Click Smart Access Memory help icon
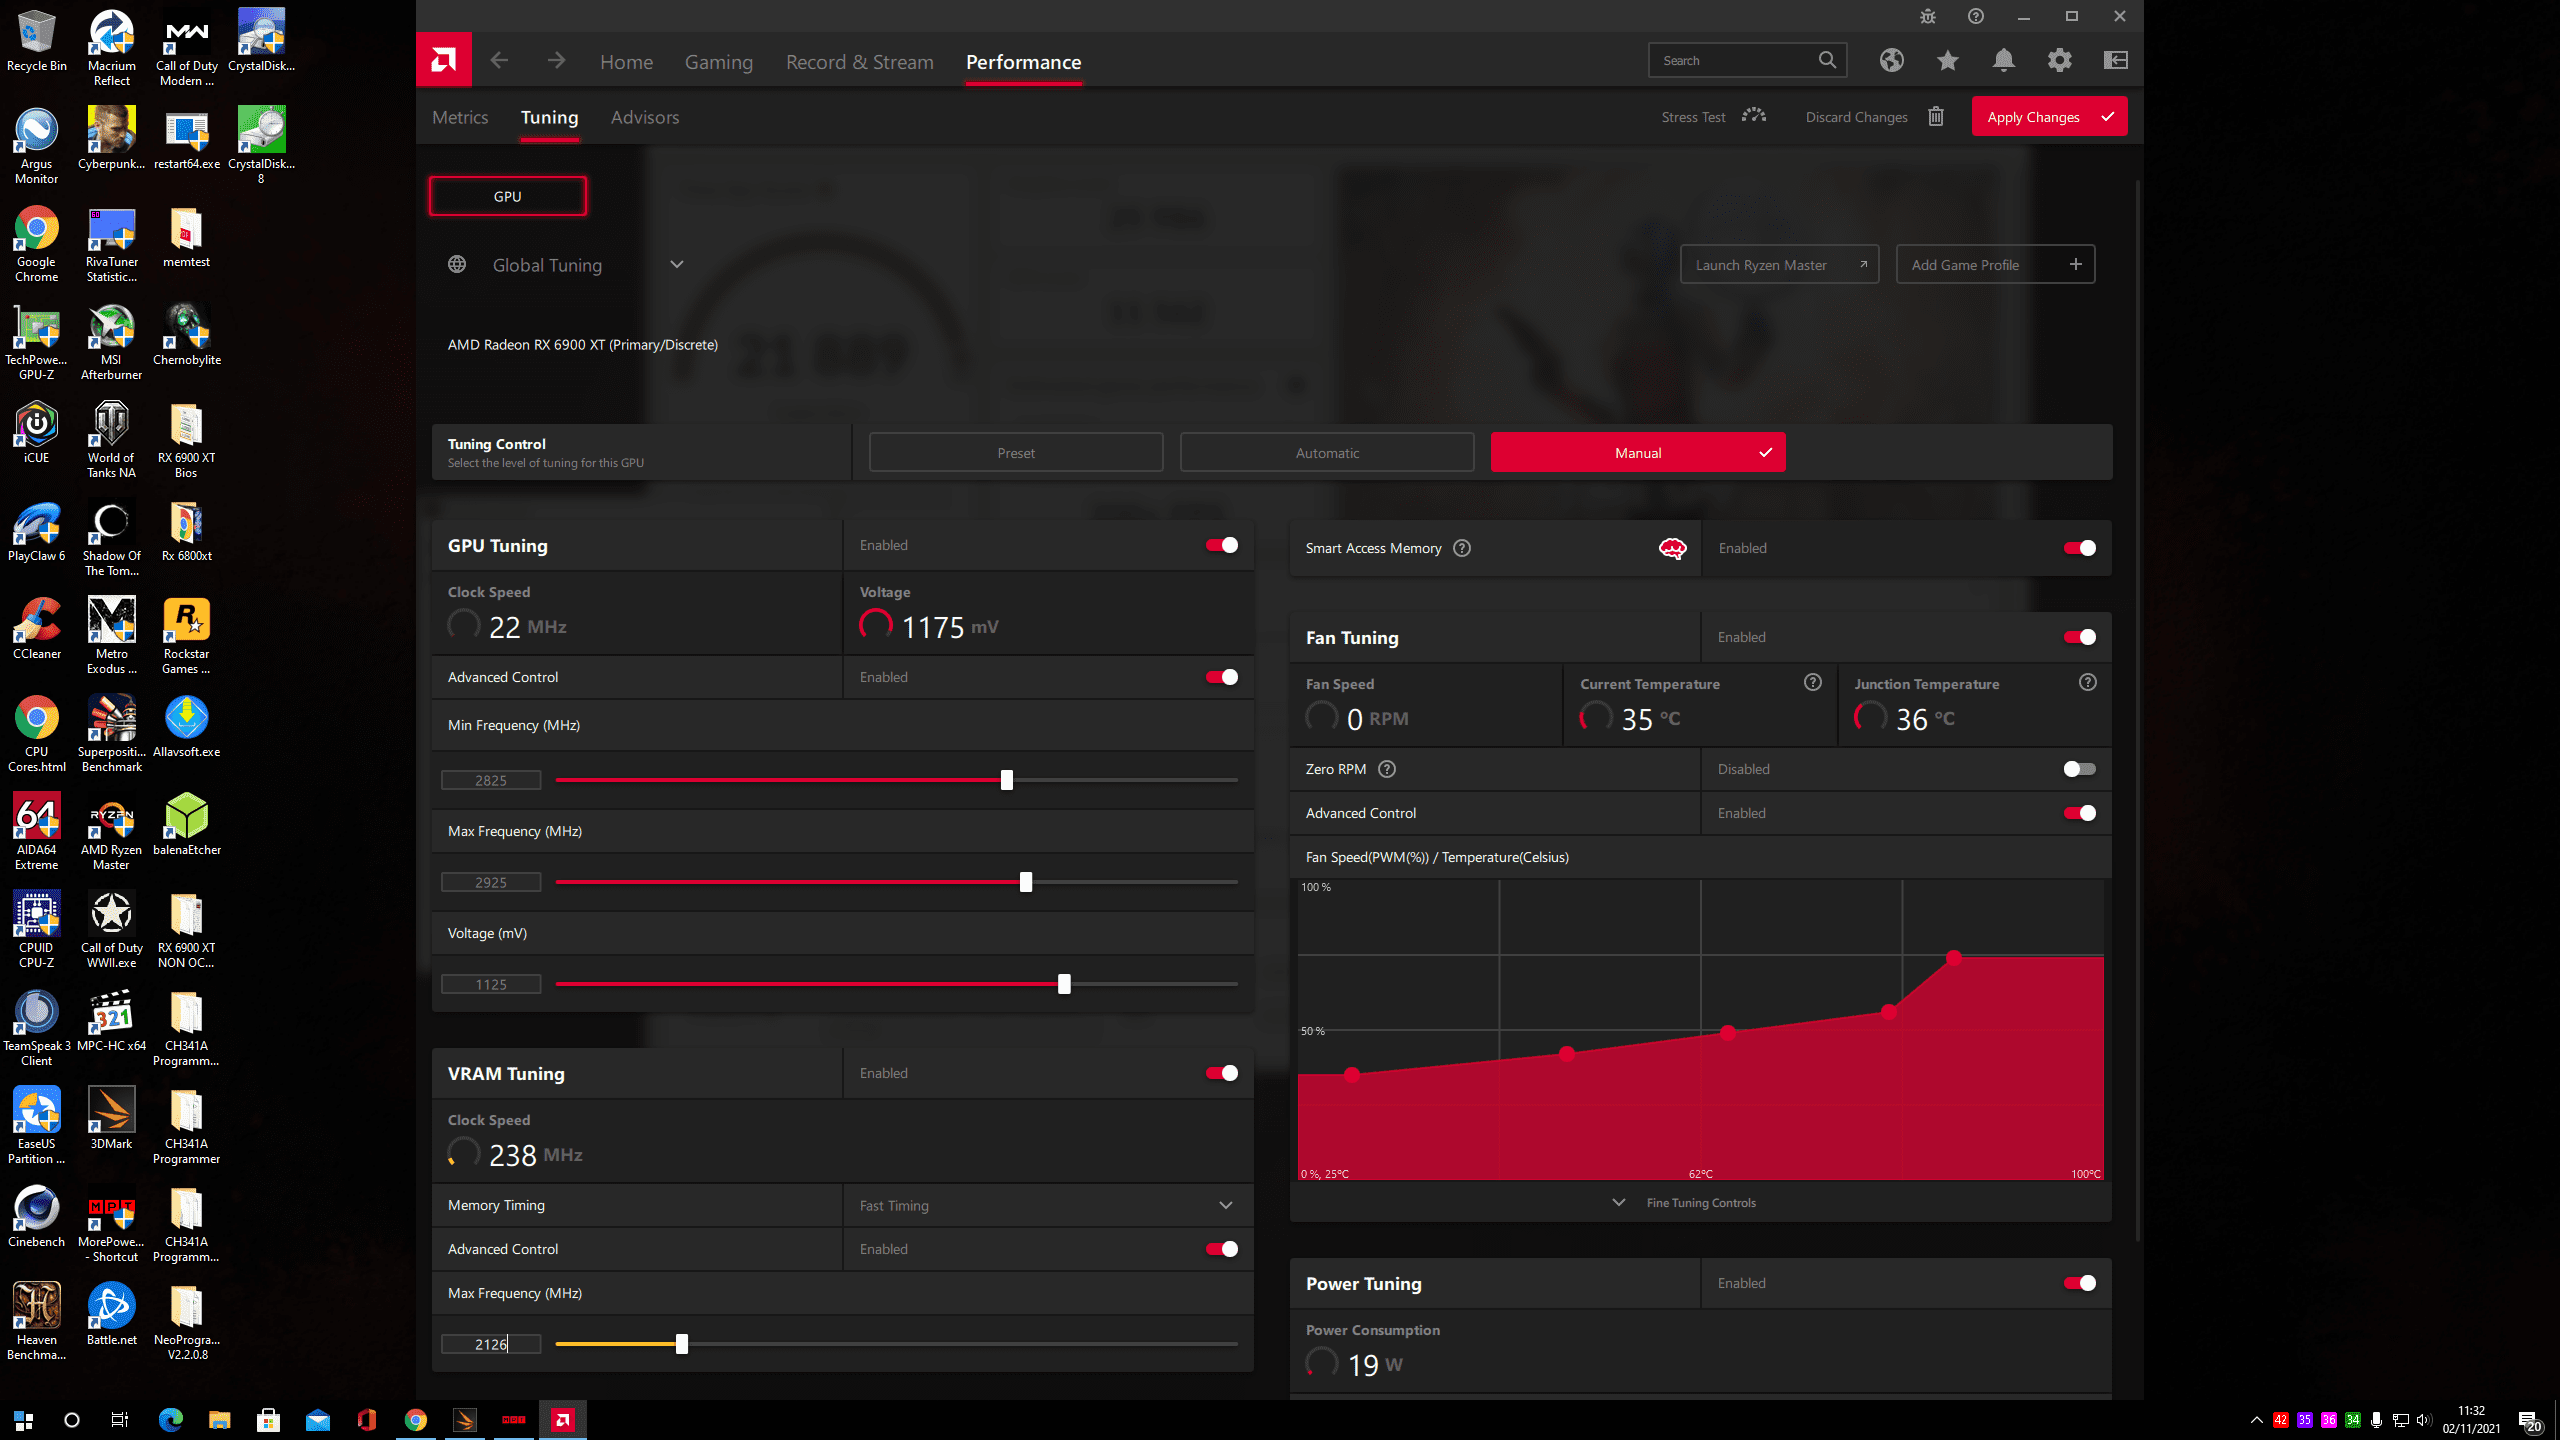The height and width of the screenshot is (1440, 2560). tap(1461, 548)
